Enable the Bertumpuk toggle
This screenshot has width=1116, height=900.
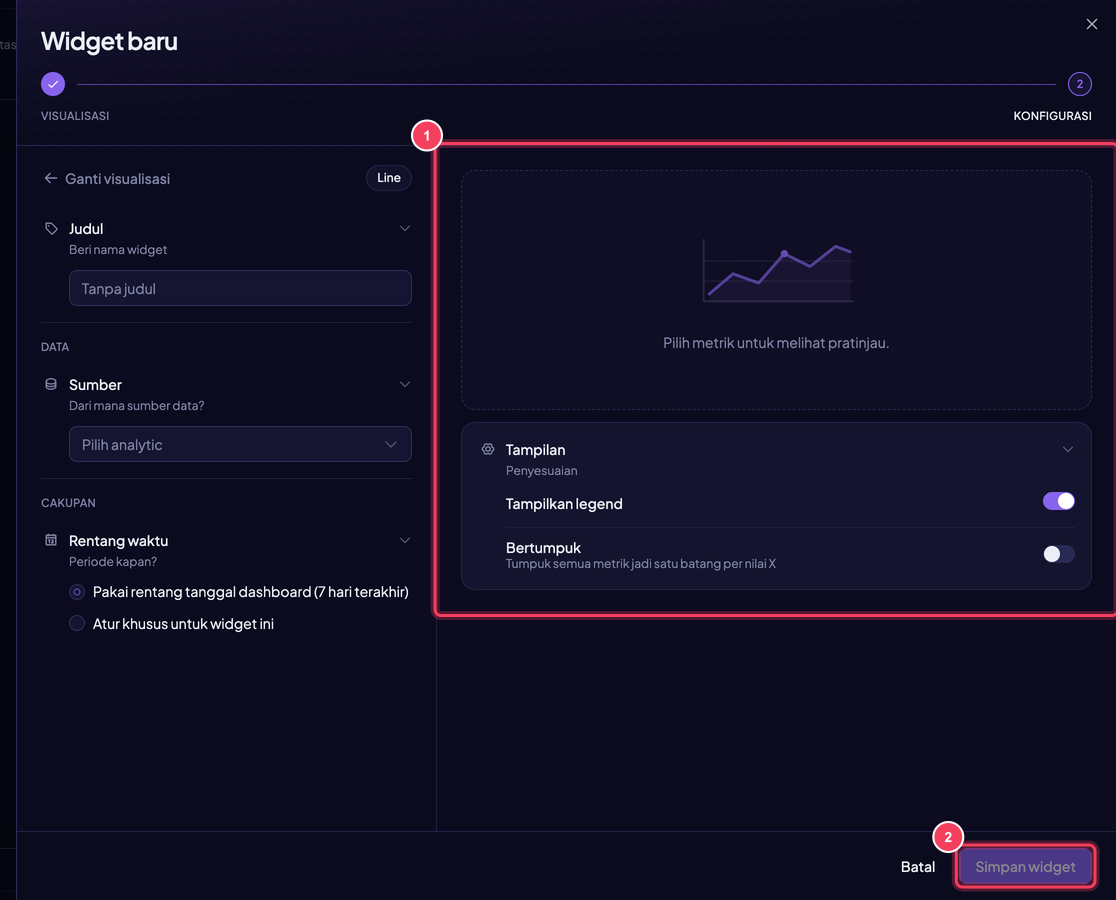pos(1058,554)
